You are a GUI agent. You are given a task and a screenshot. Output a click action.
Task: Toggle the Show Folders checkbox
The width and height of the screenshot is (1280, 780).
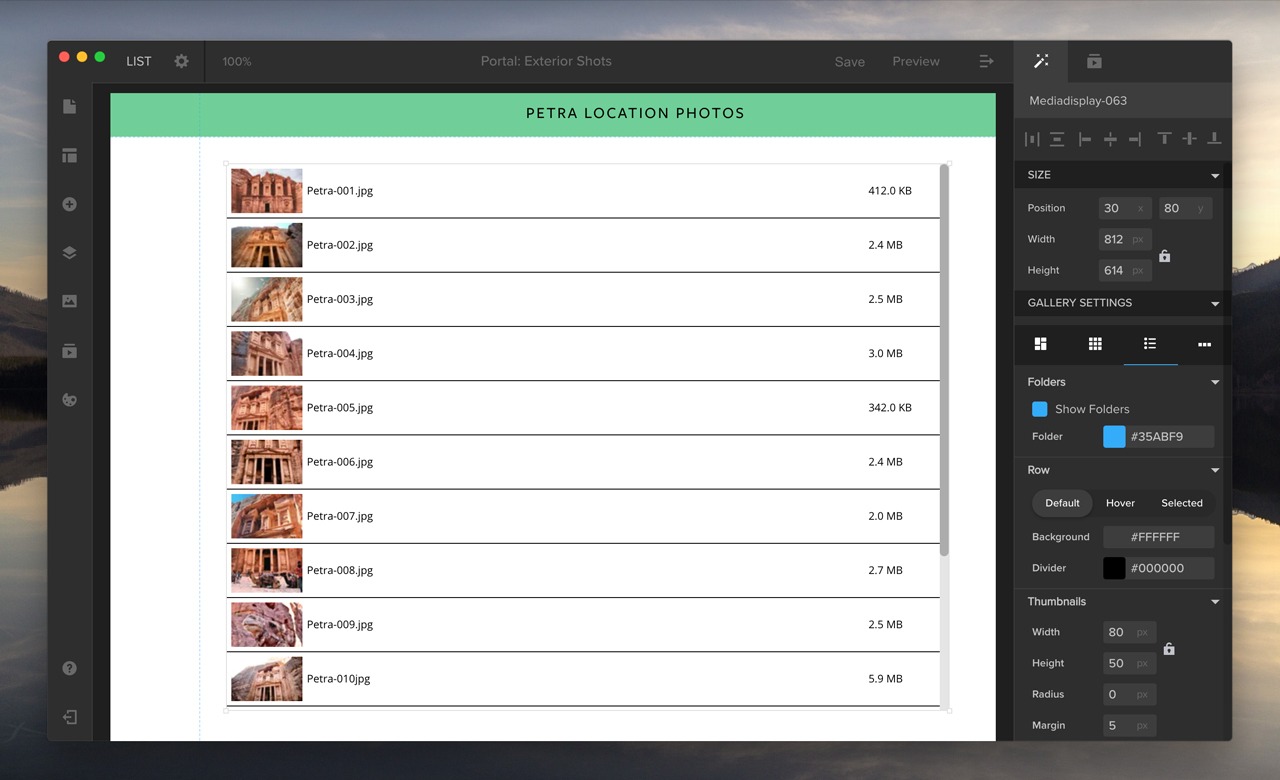point(1039,409)
